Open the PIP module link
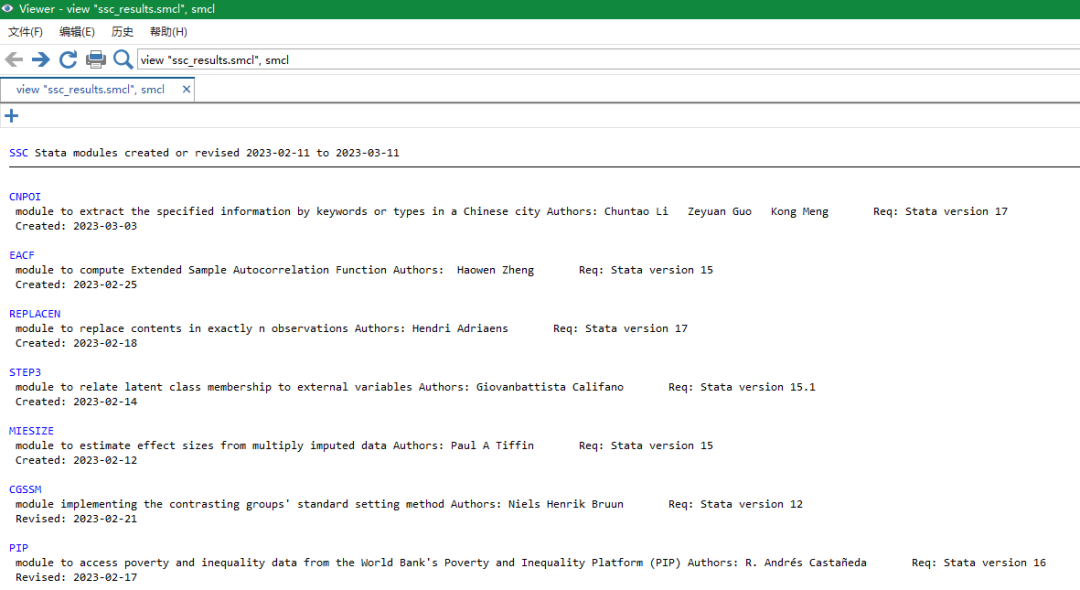1080x590 pixels. click(19, 548)
